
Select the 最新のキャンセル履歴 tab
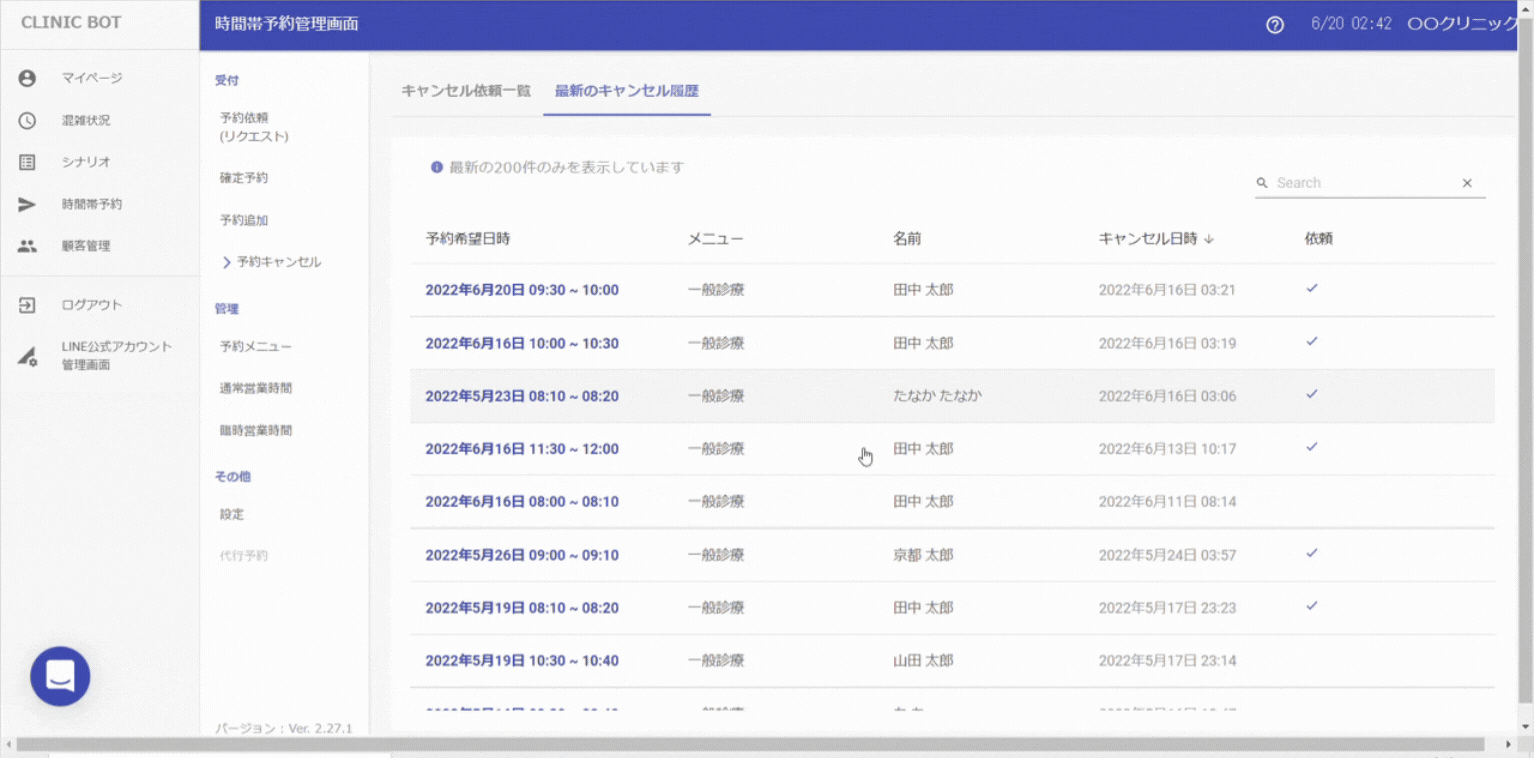click(x=627, y=91)
